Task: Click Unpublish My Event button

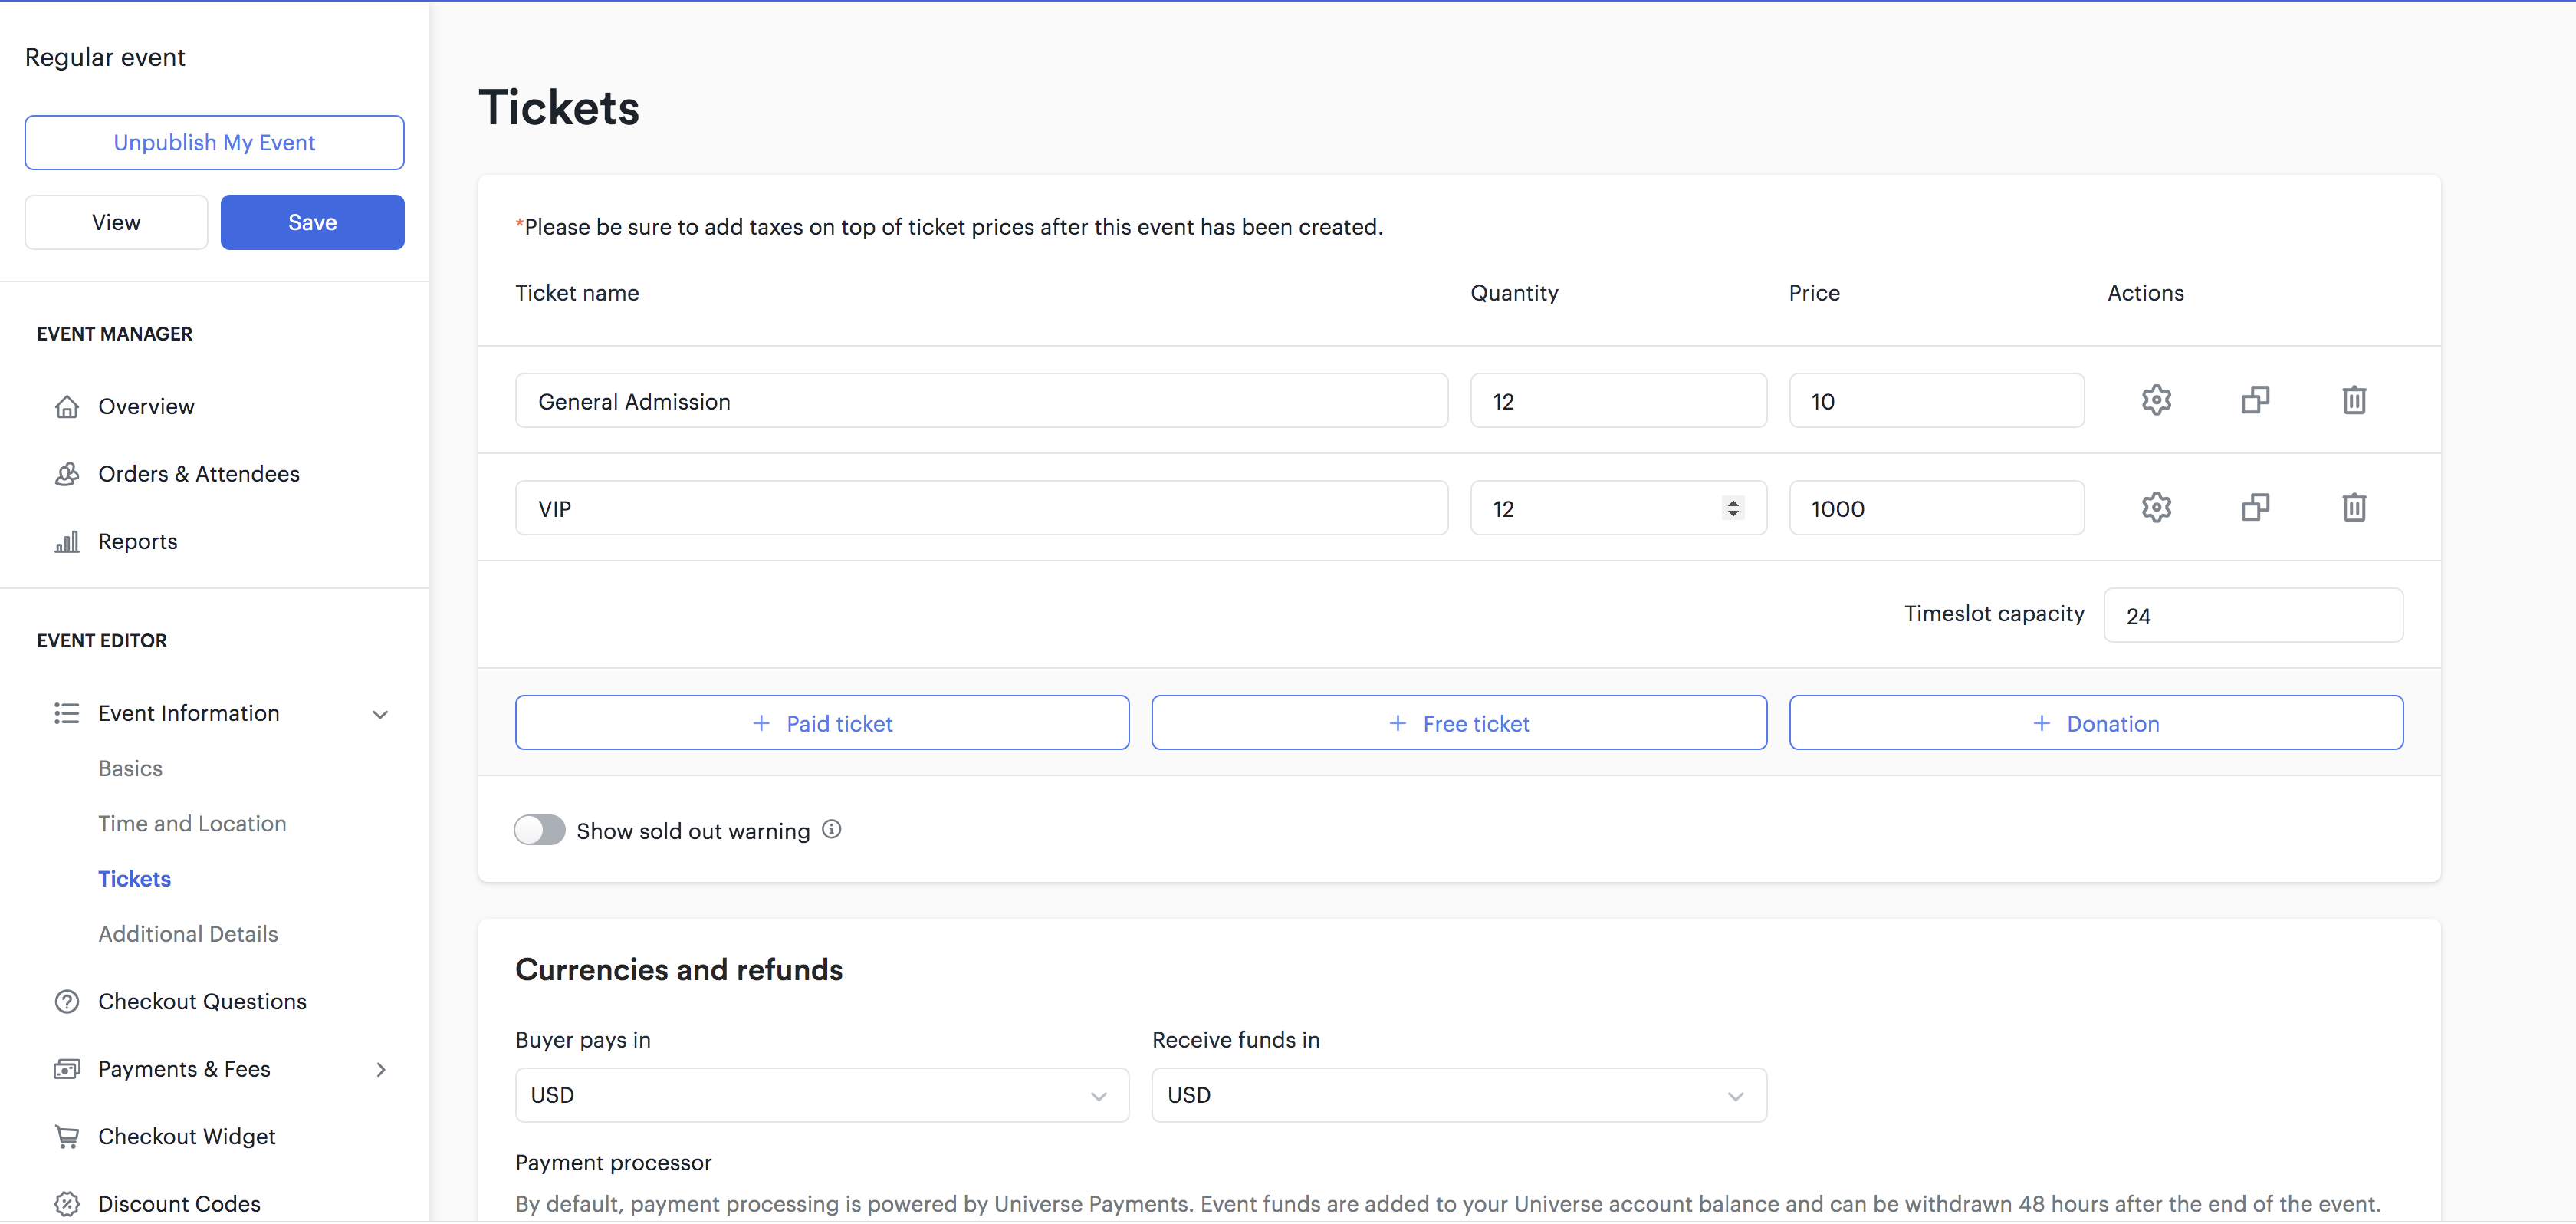Action: pos(214,142)
